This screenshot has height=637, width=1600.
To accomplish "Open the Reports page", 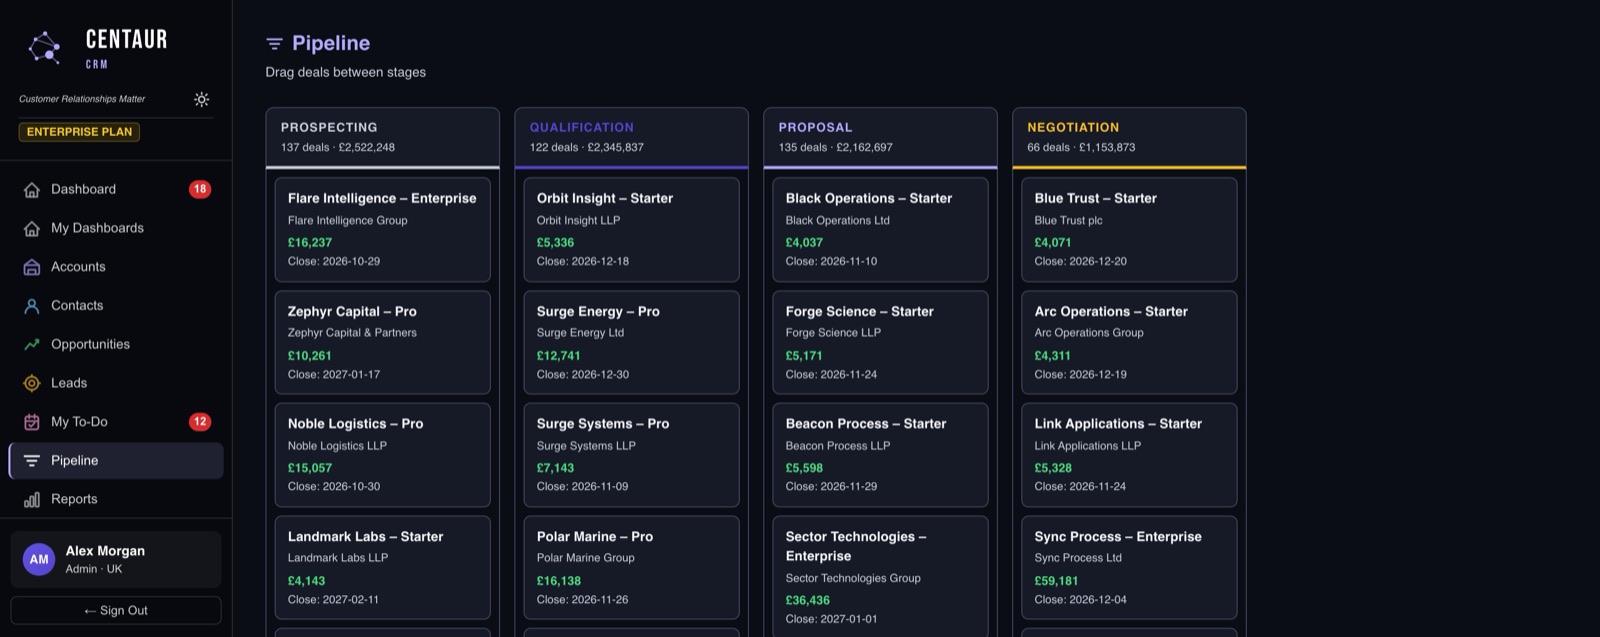I will coord(116,499).
